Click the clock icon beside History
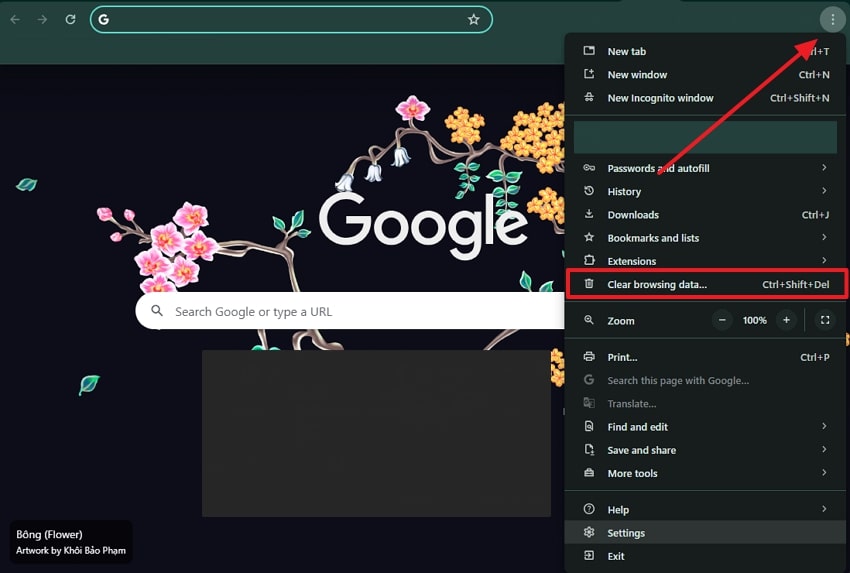The width and height of the screenshot is (850, 573). 589,191
